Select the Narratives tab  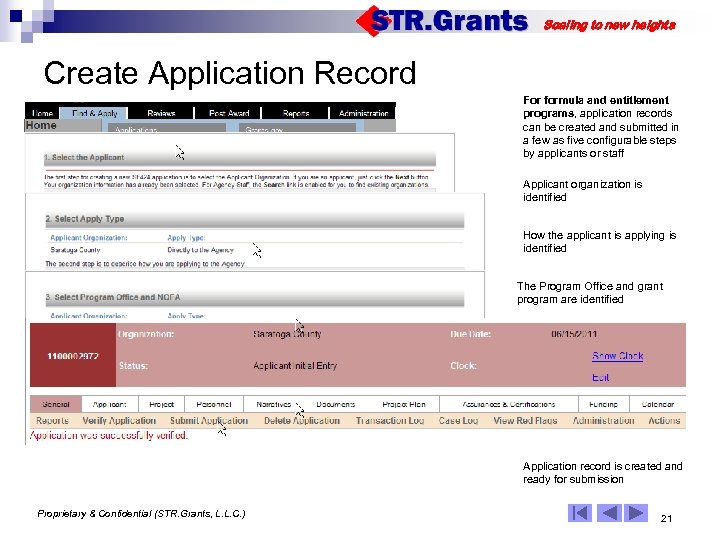tap(274, 405)
